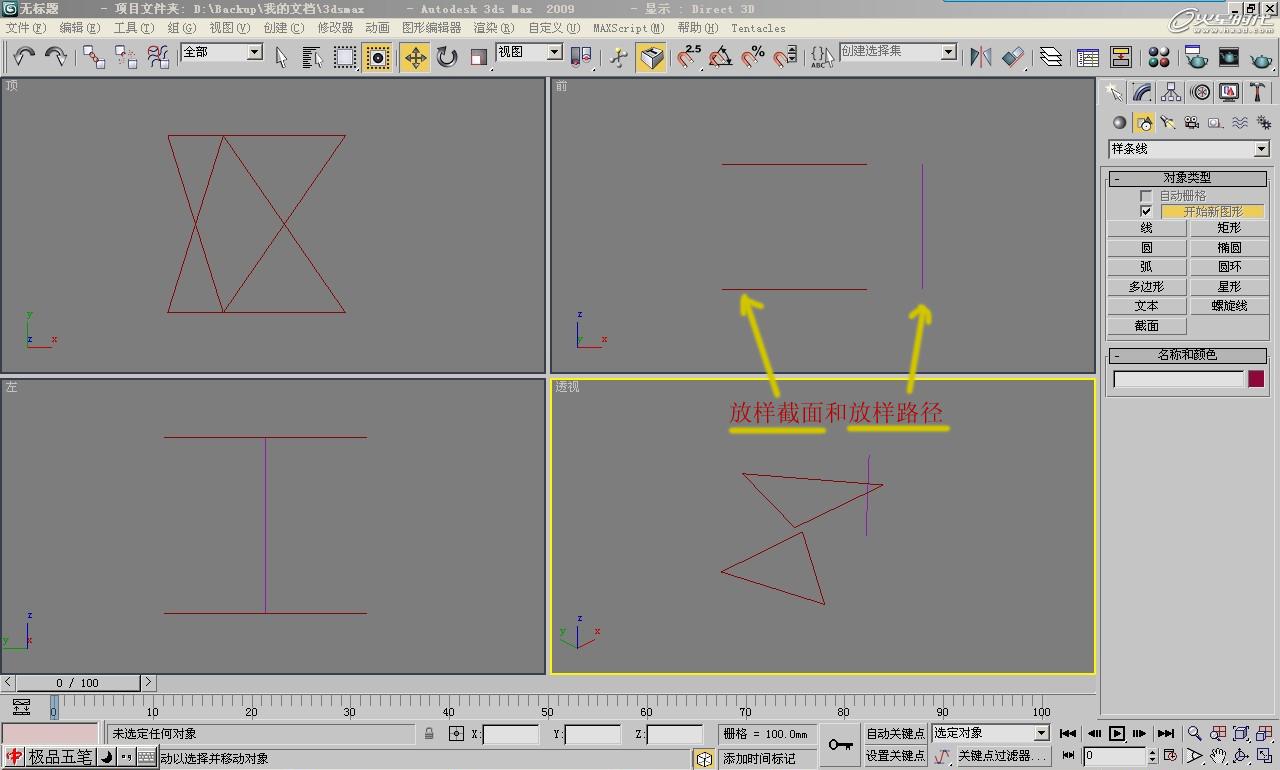Switch to the Utilities hammer tab
This screenshot has height=770, width=1280.
tap(1258, 92)
